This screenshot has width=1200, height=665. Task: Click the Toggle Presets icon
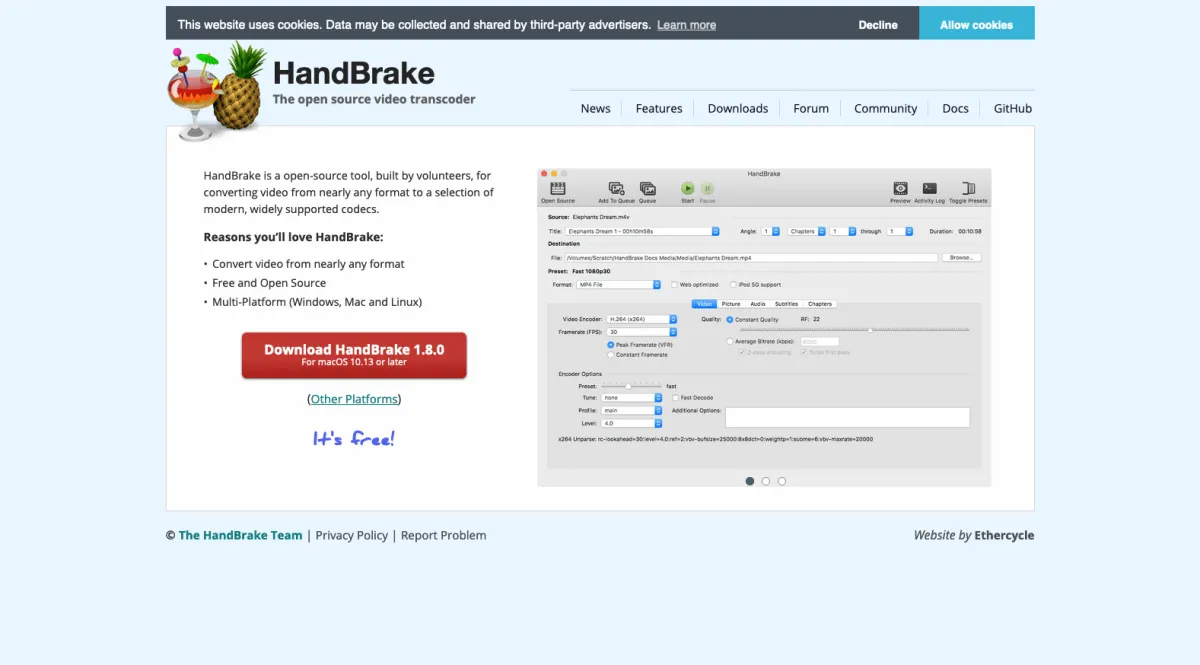pos(968,188)
